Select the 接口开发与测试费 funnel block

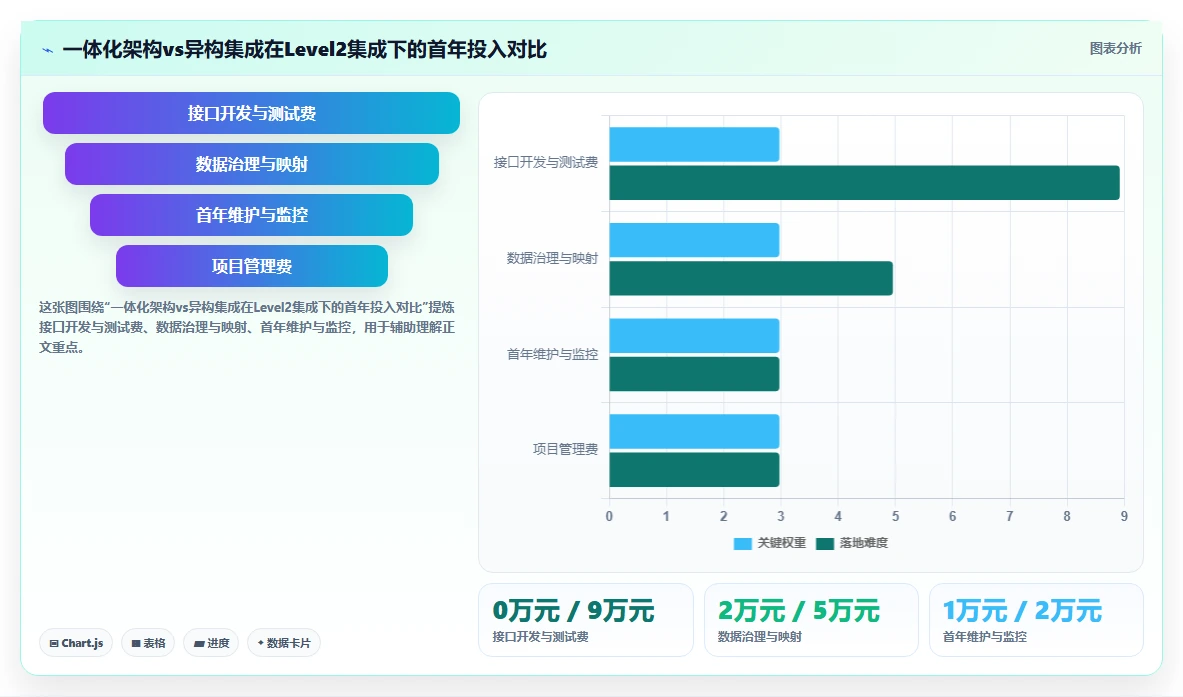point(251,113)
